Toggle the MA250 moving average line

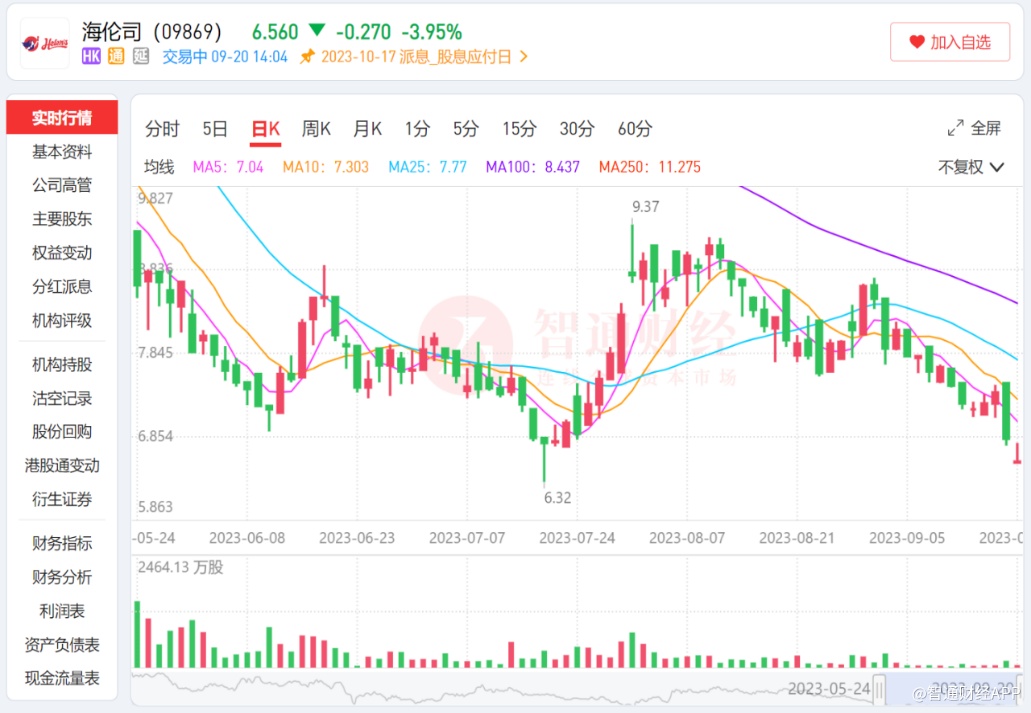pos(649,167)
